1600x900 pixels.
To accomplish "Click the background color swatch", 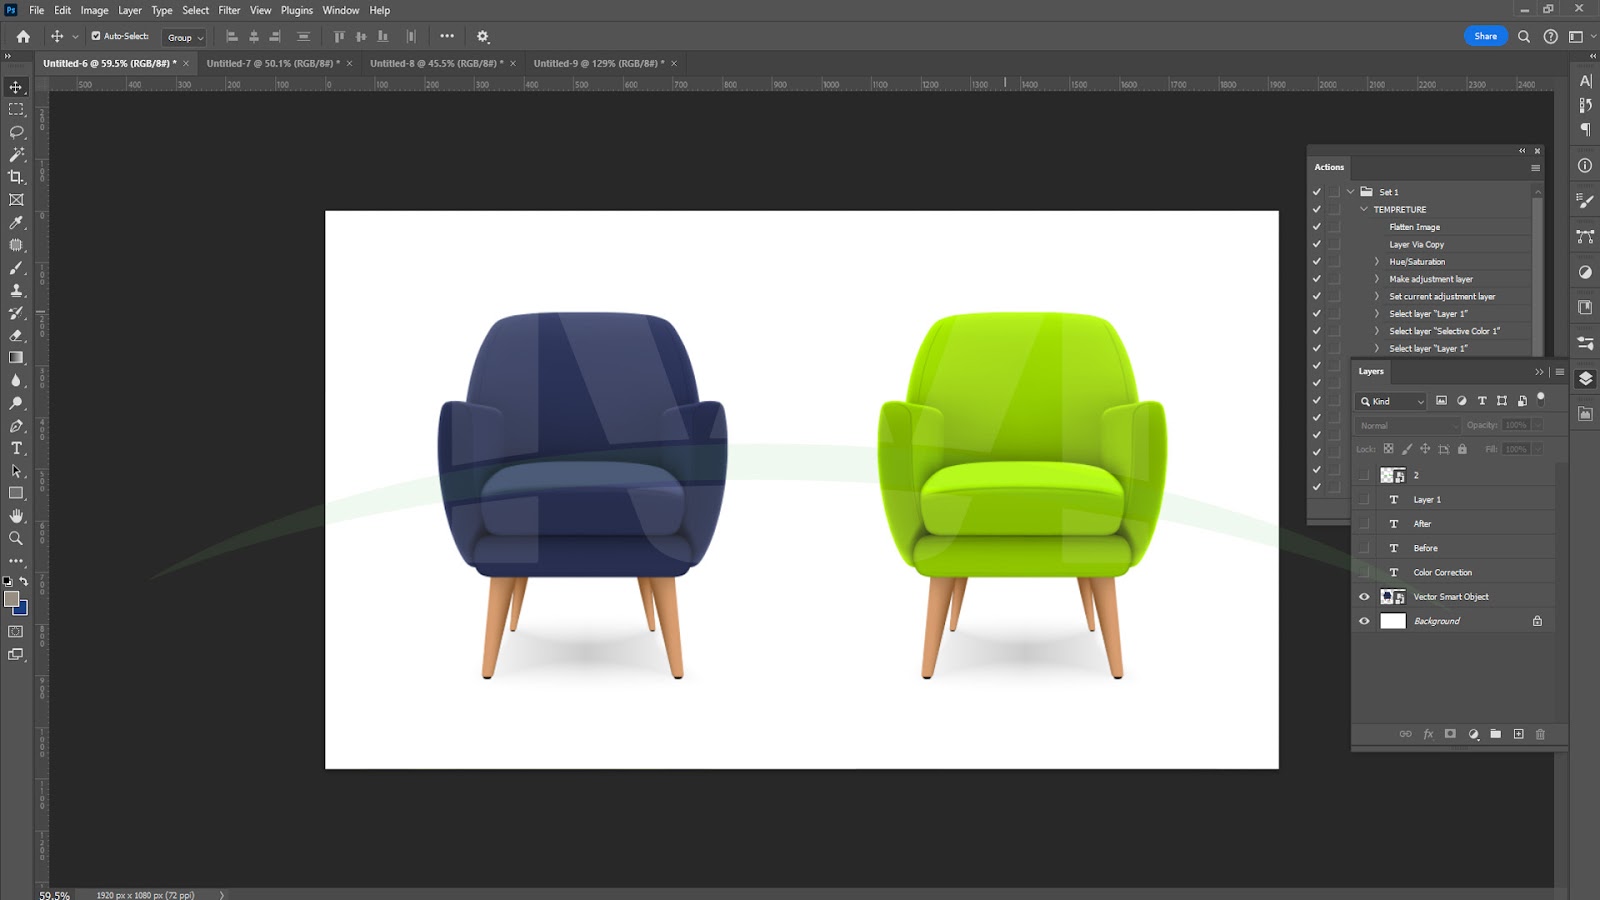I will click(22, 608).
